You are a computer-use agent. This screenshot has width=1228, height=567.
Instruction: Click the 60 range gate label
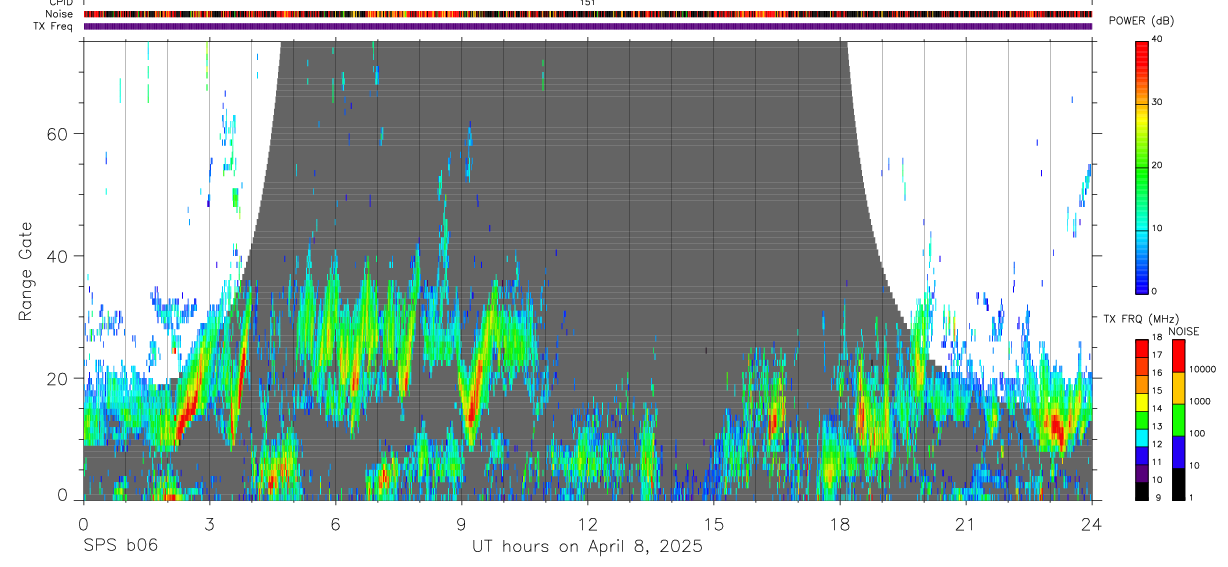tap(59, 134)
